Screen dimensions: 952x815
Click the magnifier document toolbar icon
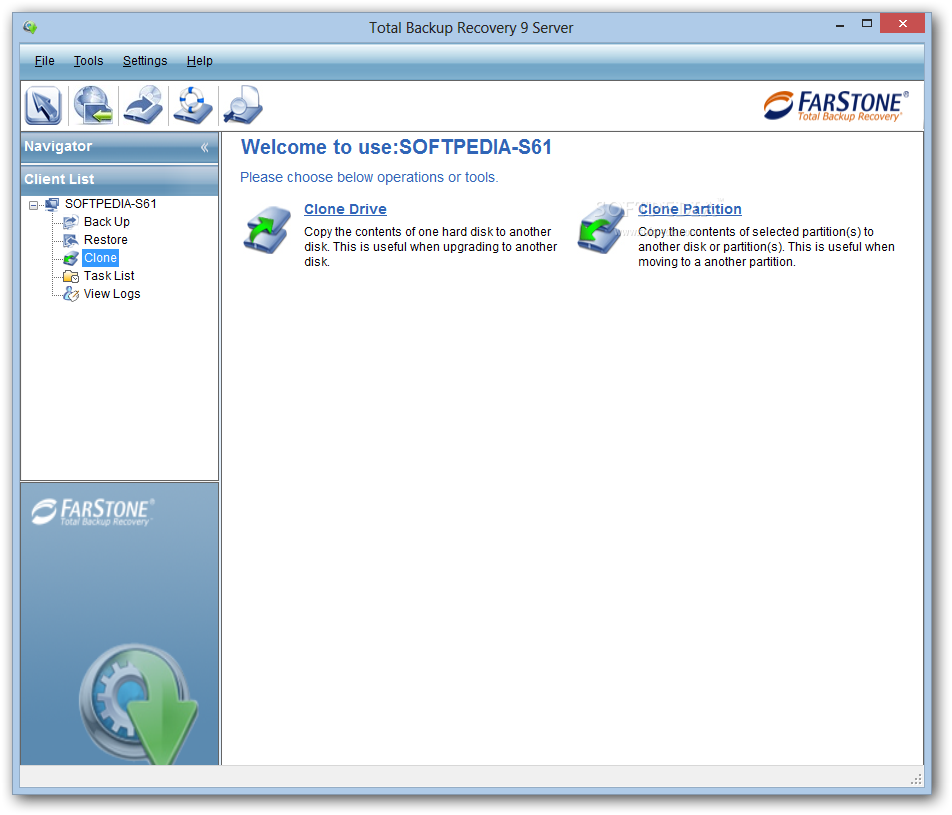(x=242, y=105)
